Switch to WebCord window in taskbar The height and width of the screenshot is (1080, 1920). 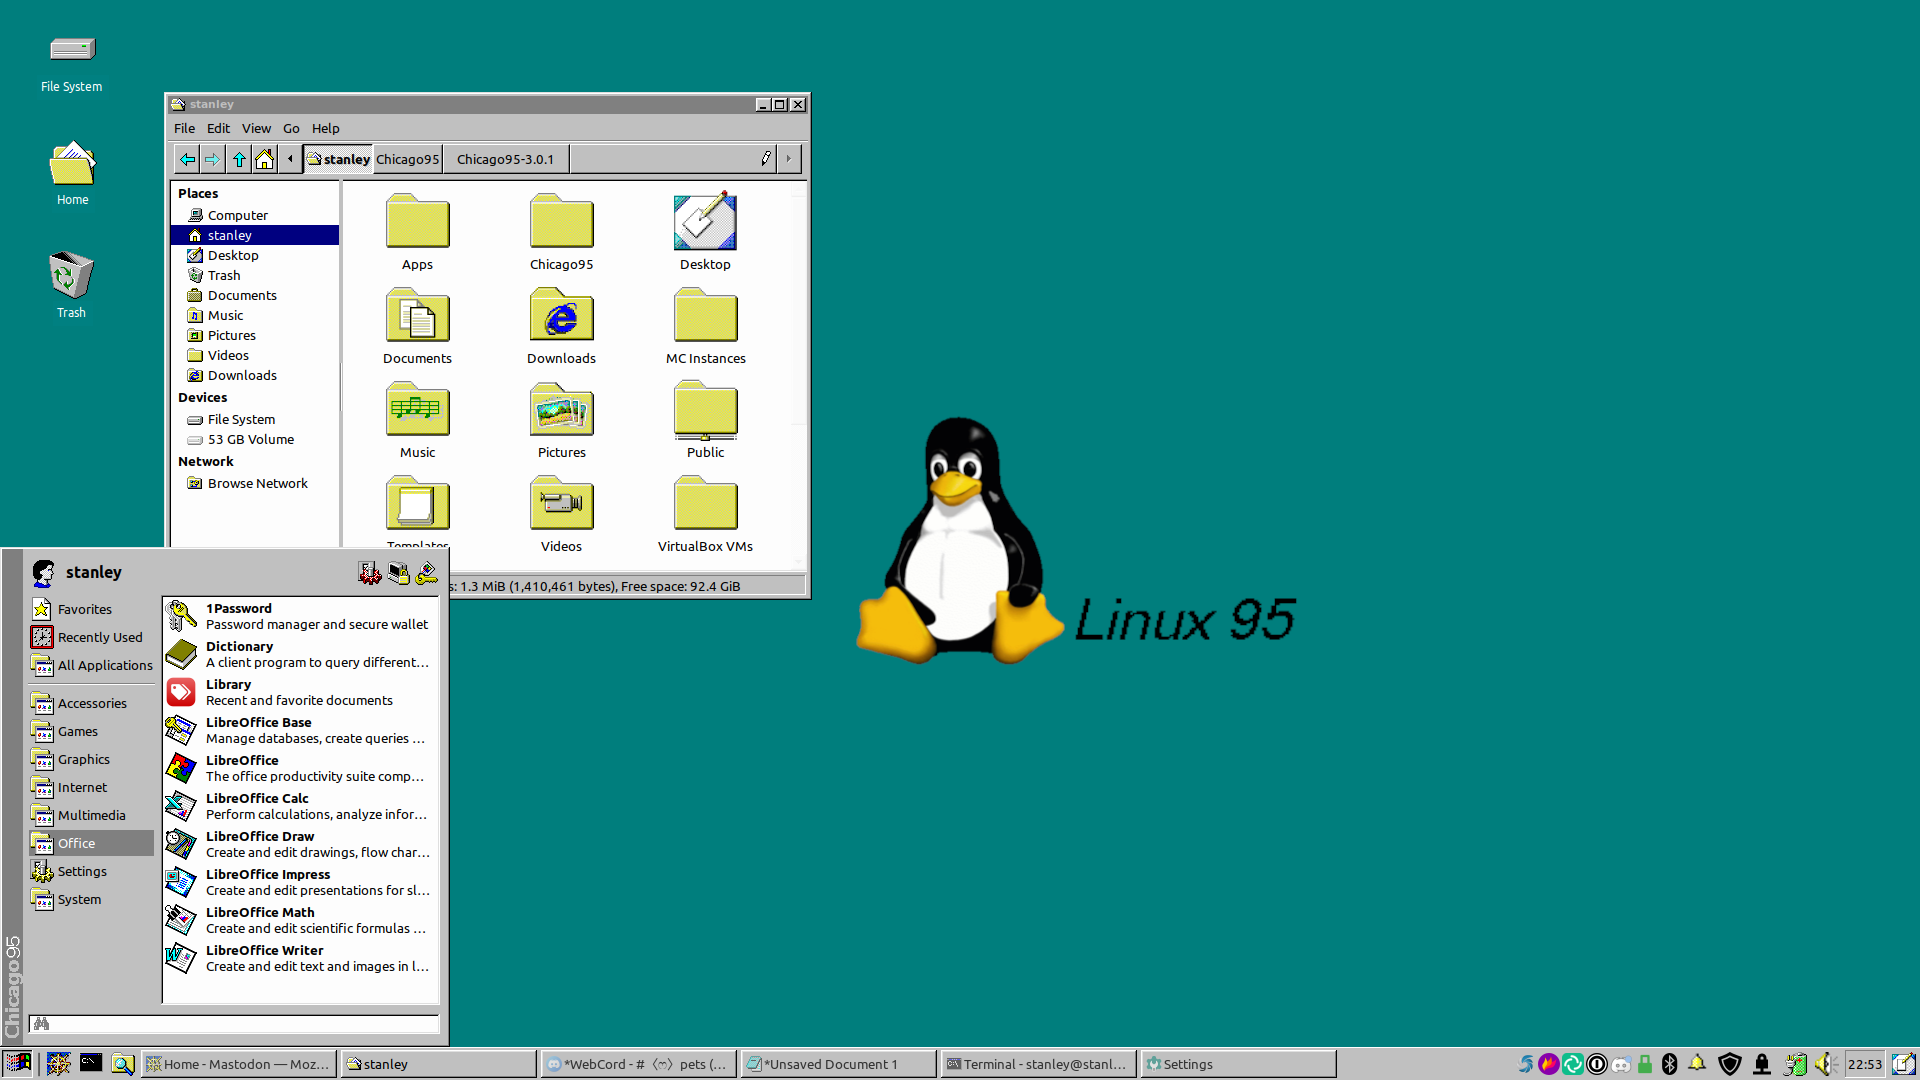coord(638,1064)
